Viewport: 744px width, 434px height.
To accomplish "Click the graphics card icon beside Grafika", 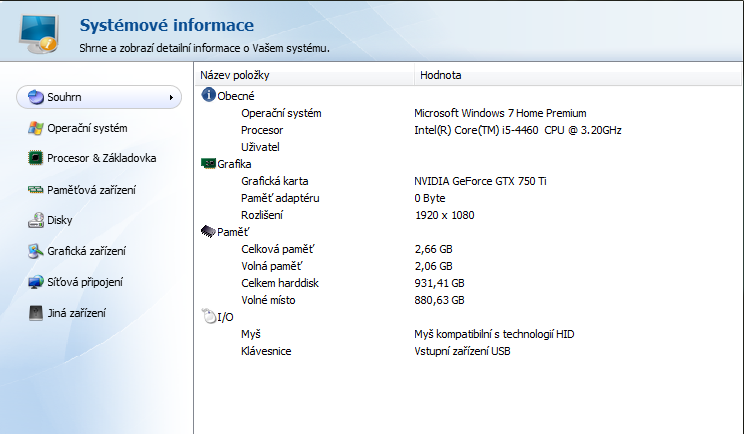I will tap(208, 164).
